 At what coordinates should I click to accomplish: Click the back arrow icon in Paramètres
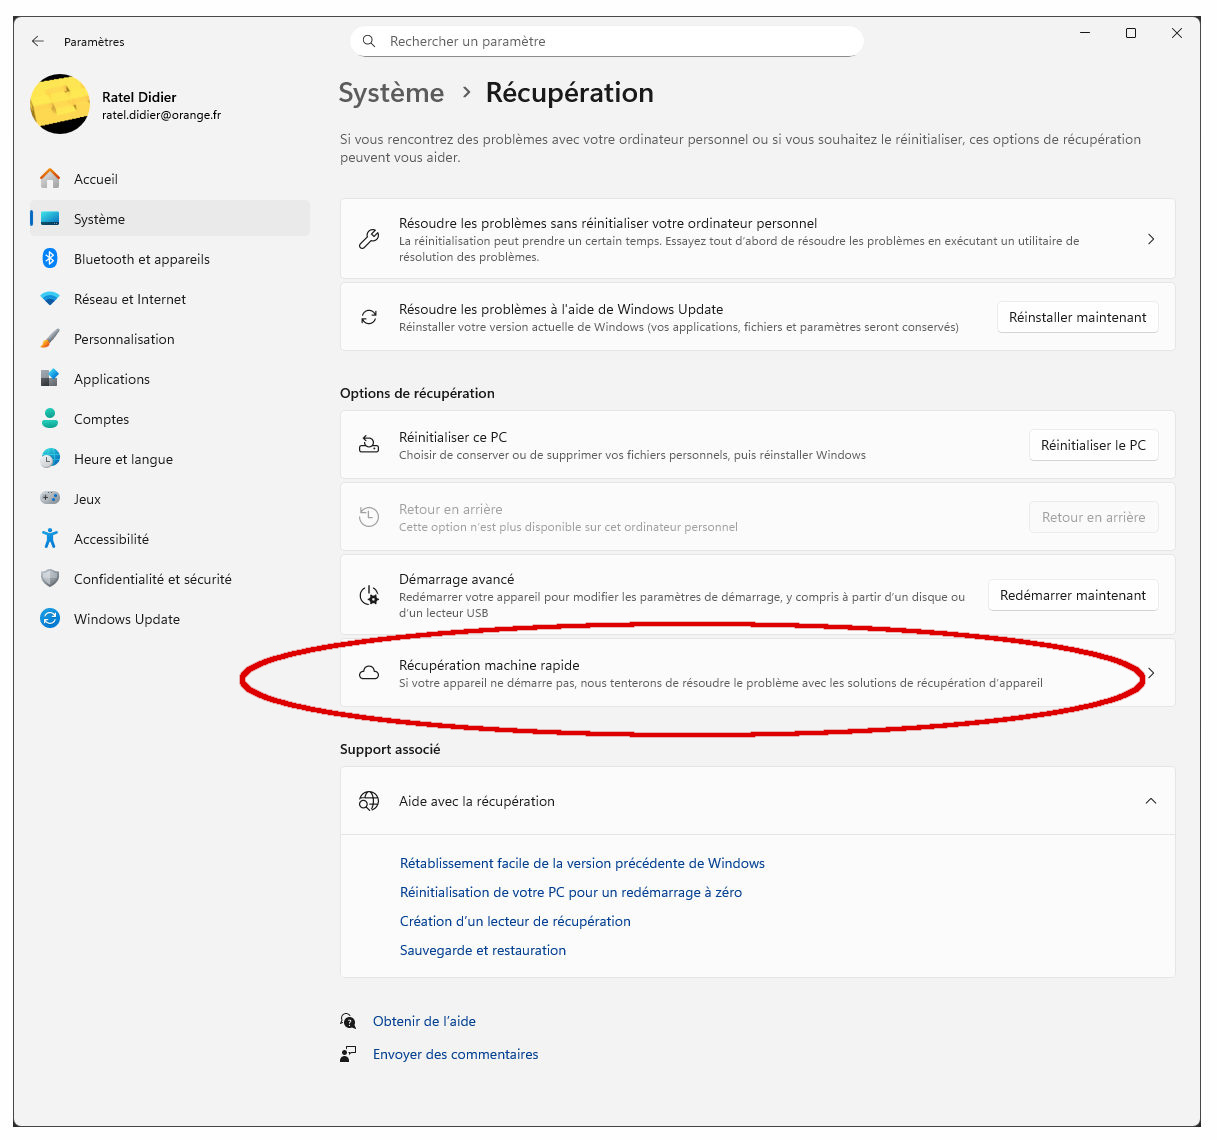click(x=38, y=41)
